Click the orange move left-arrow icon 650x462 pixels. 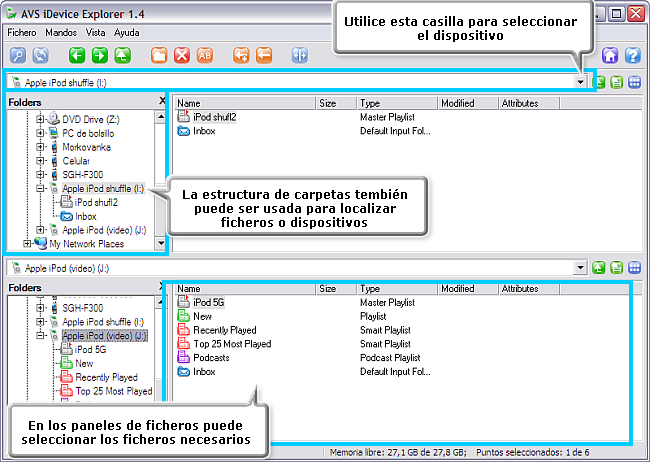pos(264,55)
